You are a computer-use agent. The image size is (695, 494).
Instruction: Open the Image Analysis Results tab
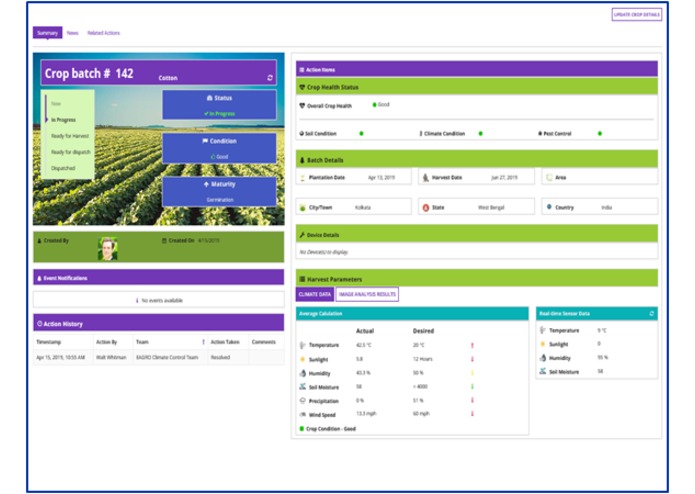point(367,294)
